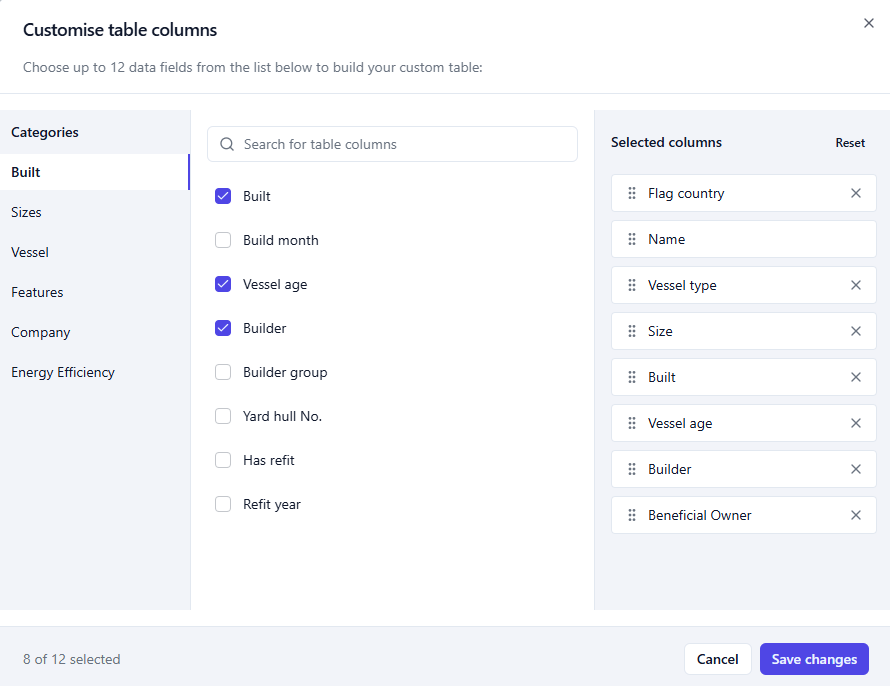Viewport: 890px width, 686px height.
Task: Close the Customise table columns dialog
Action: [868, 23]
